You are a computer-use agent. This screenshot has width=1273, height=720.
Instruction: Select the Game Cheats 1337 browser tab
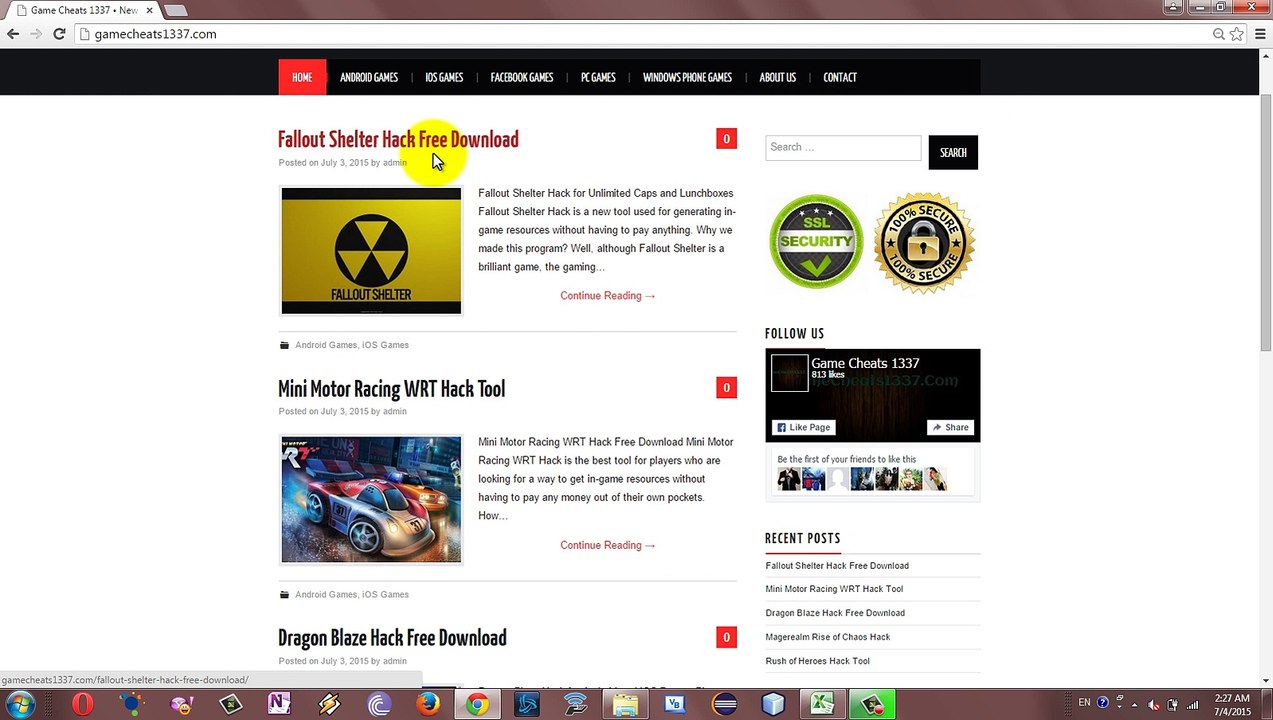[84, 10]
